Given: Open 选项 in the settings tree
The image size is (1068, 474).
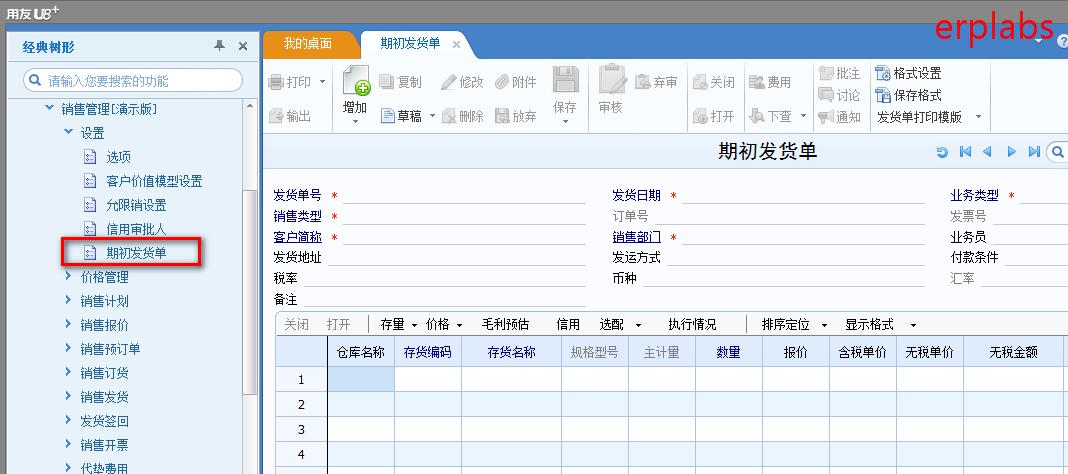Looking at the screenshot, I should pyautogui.click(x=119, y=157).
